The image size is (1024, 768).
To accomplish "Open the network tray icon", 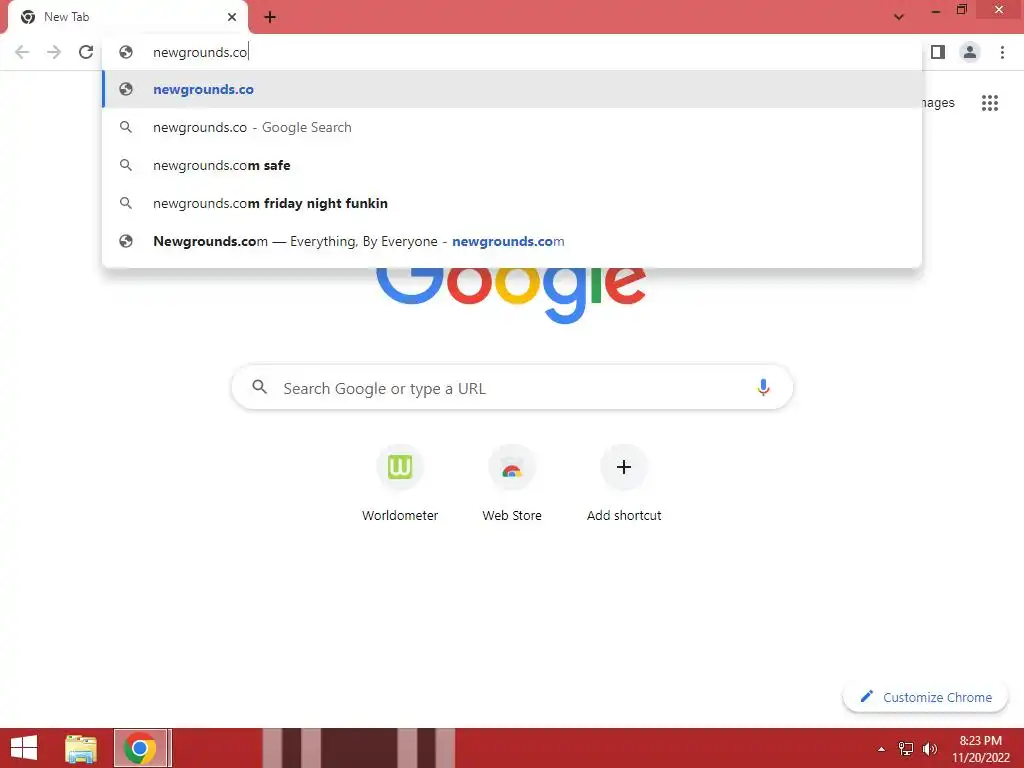I will 906,749.
